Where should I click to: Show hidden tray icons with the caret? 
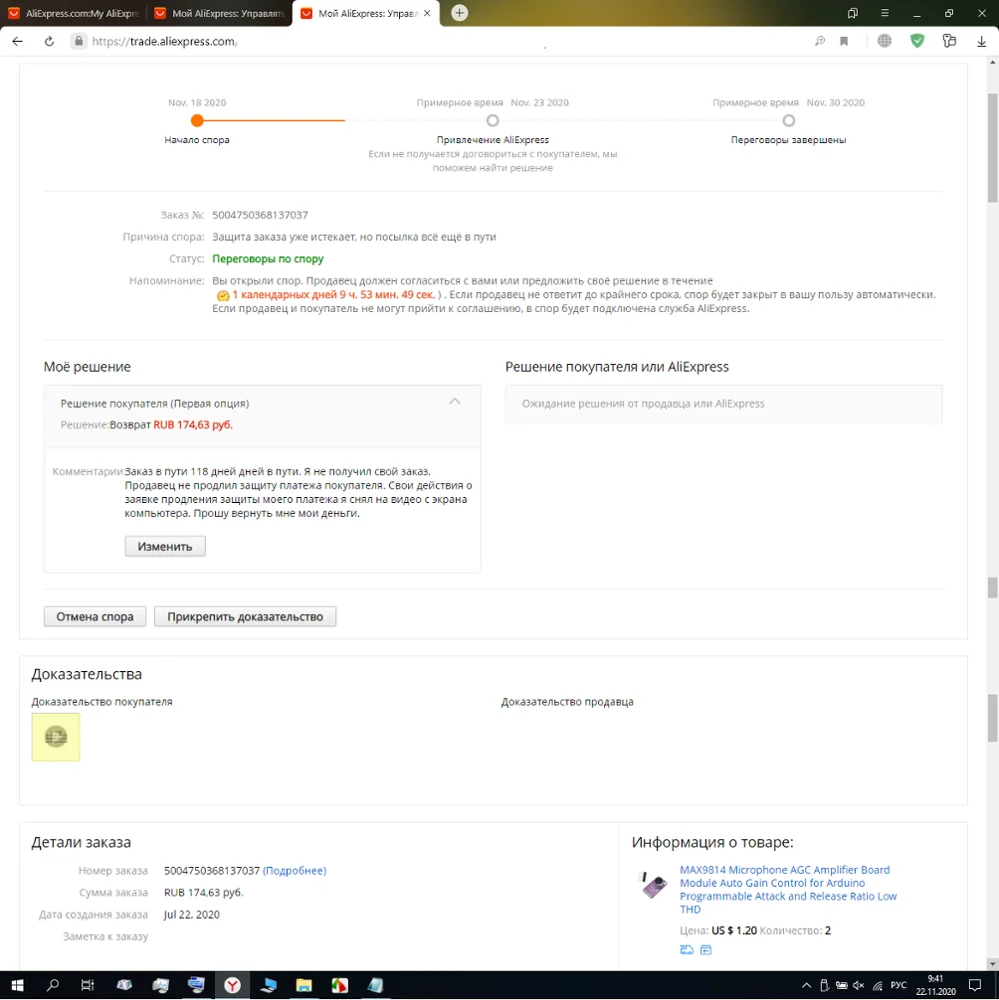806,985
